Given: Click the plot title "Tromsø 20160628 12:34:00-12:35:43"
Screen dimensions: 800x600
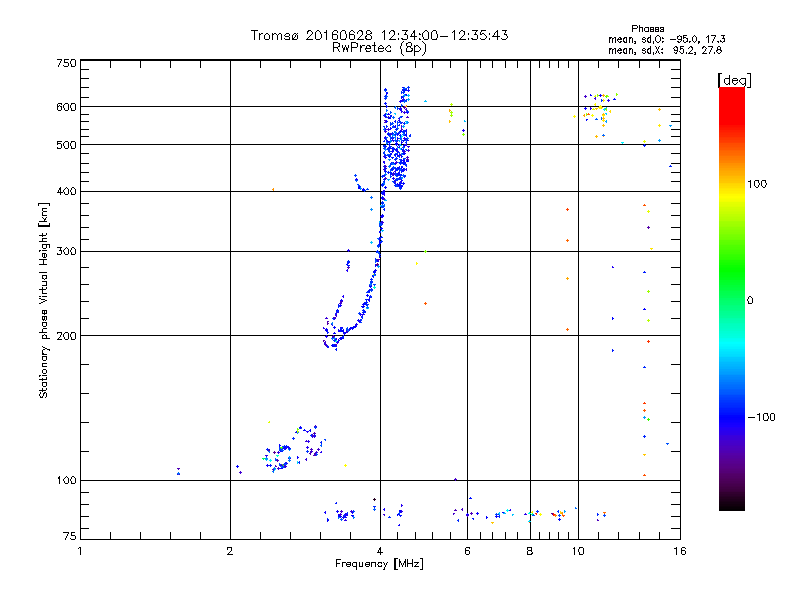Looking at the screenshot, I should pyautogui.click(x=379, y=35).
